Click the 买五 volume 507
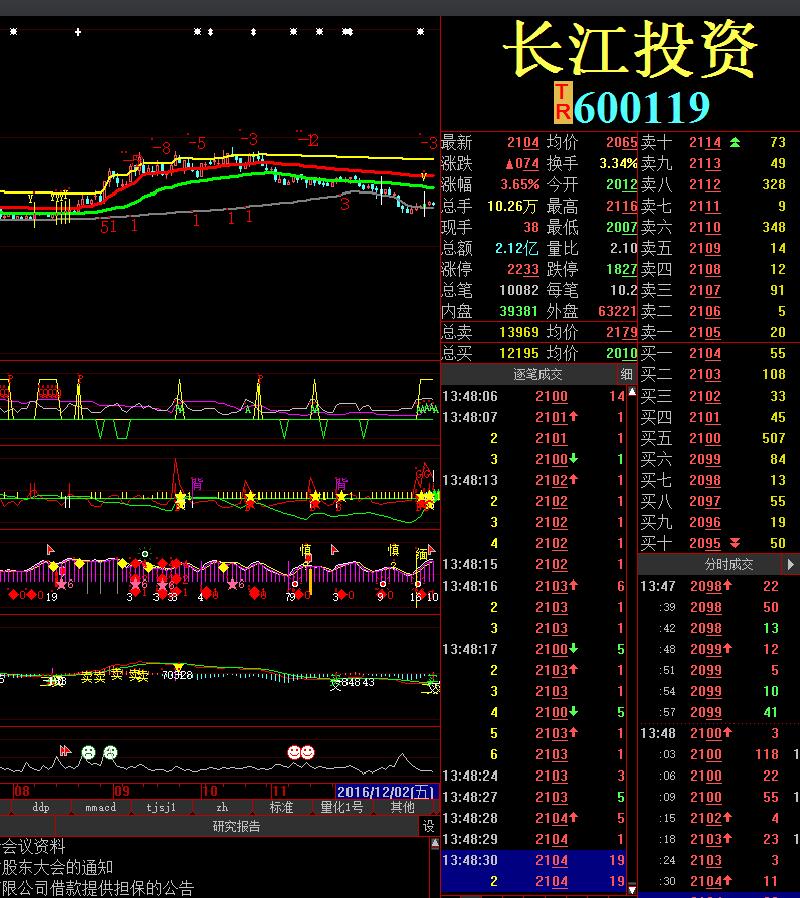Image resolution: width=800 pixels, height=898 pixels. (774, 438)
